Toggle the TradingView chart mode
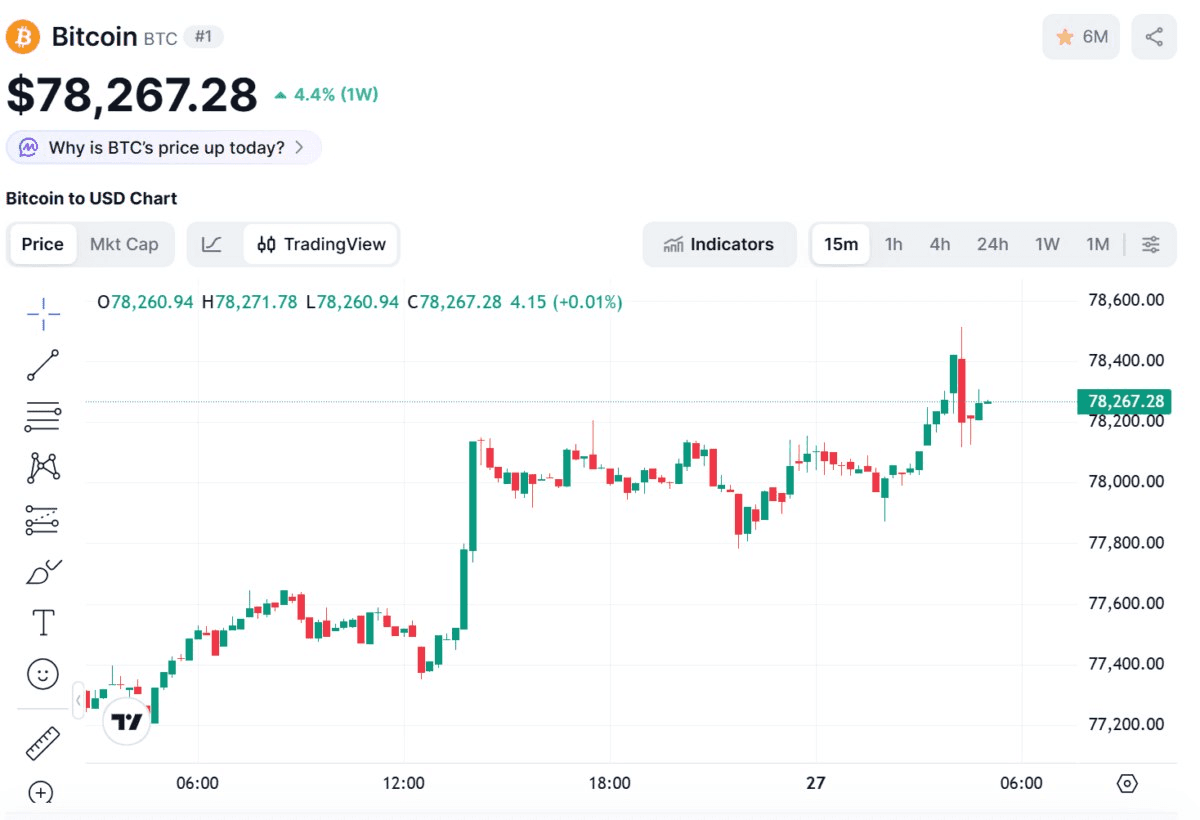1200x820 pixels. tap(321, 245)
